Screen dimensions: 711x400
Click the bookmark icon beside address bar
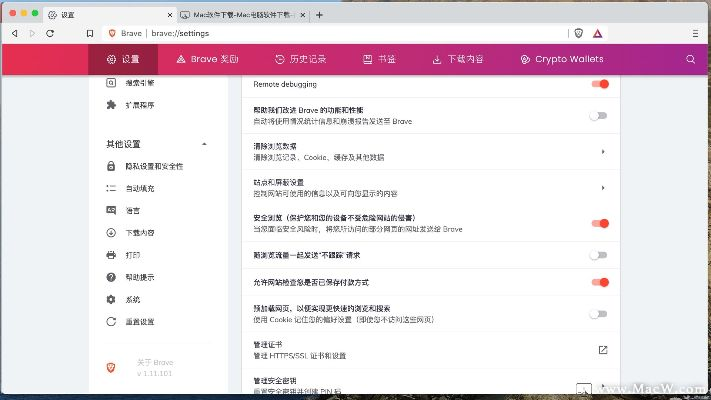[90, 33]
